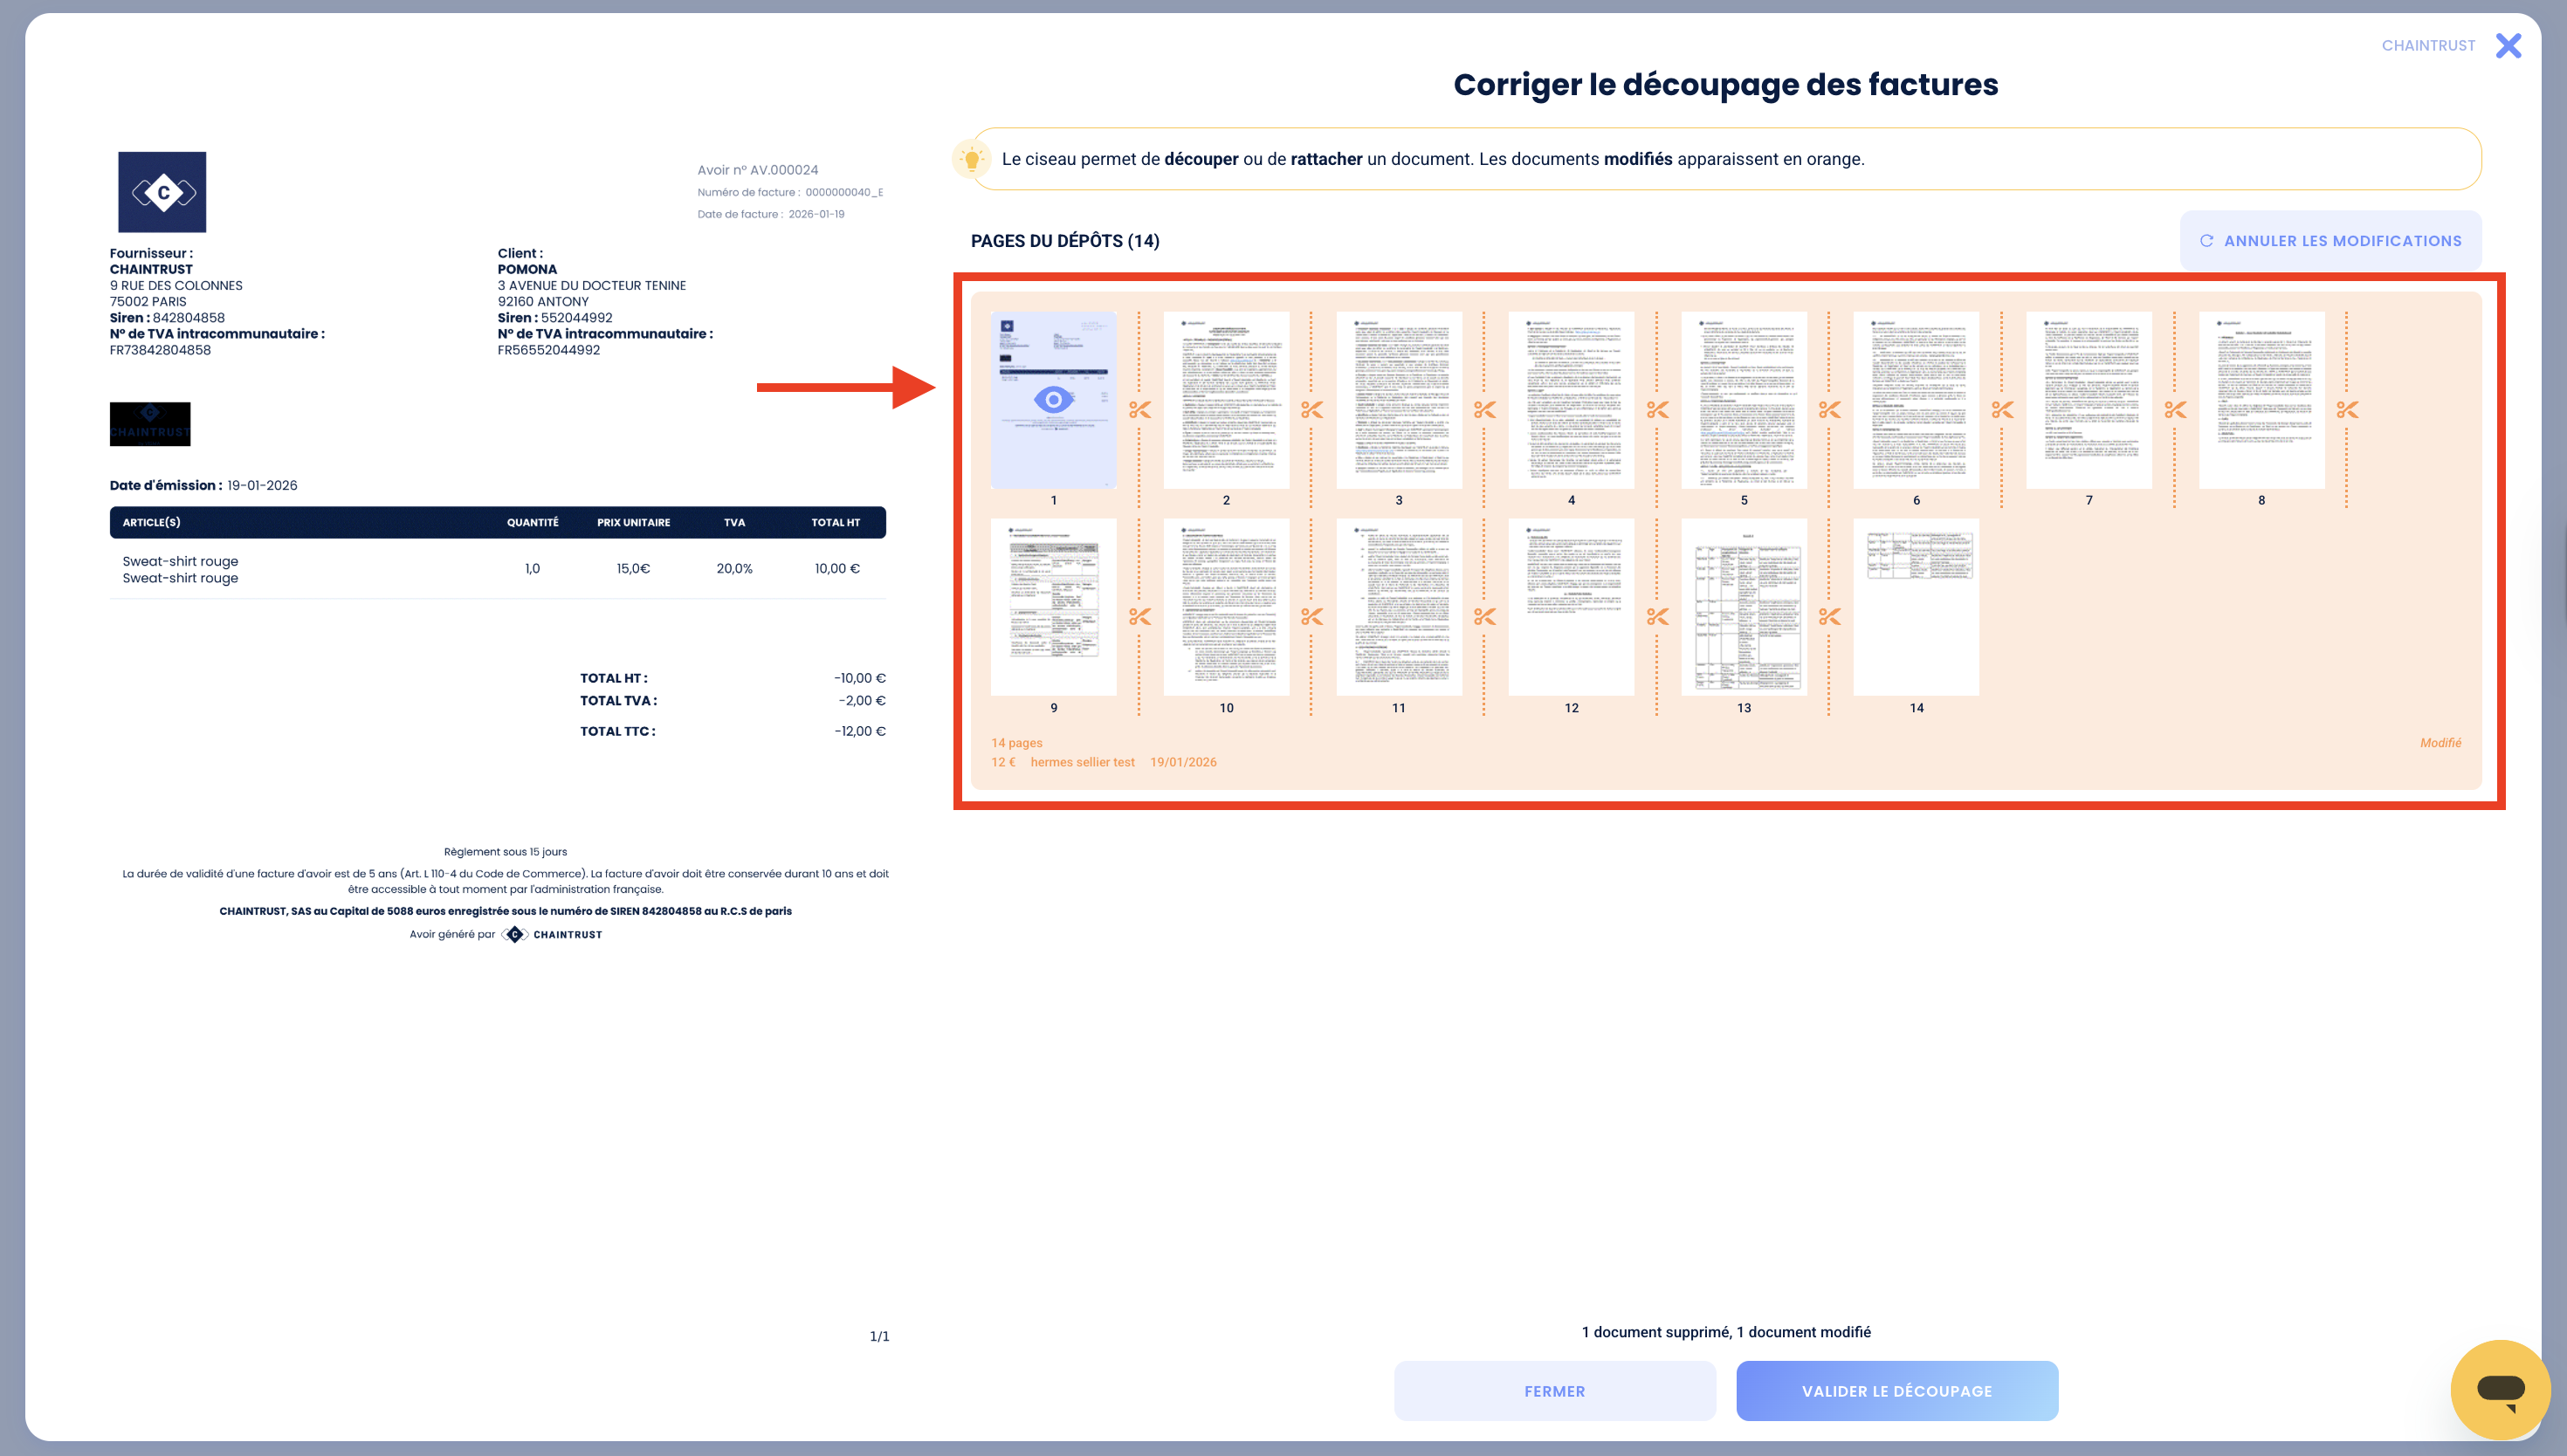Viewport: 2567px width, 1456px height.
Task: Preview page 1 via its eye icon
Action: 1053,400
